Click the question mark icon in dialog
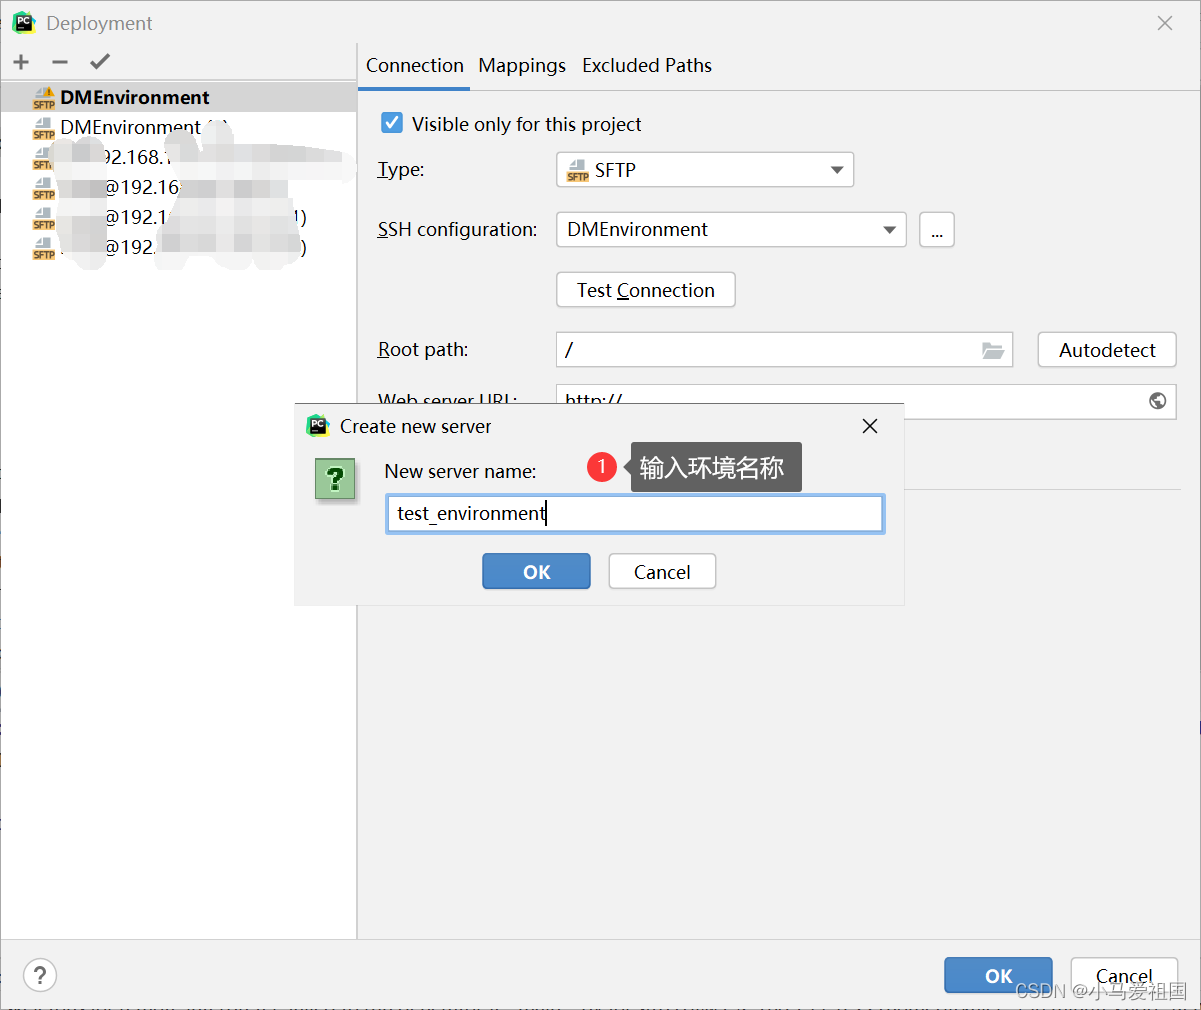This screenshot has height=1010, width=1201. (335, 479)
